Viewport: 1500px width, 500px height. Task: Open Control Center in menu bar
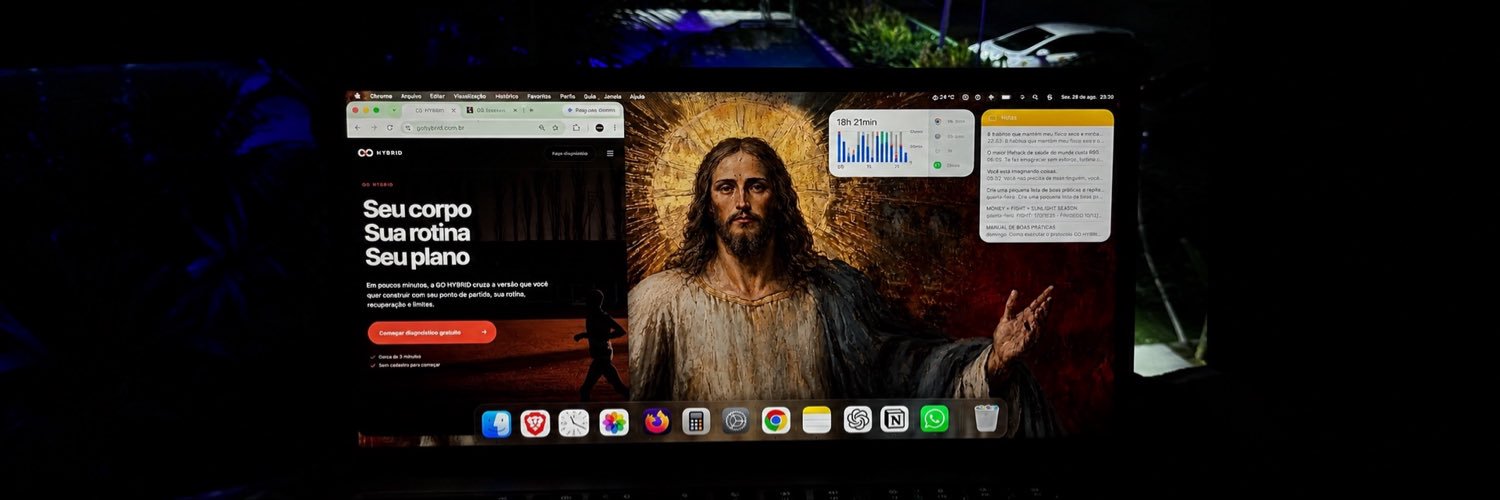1049,97
